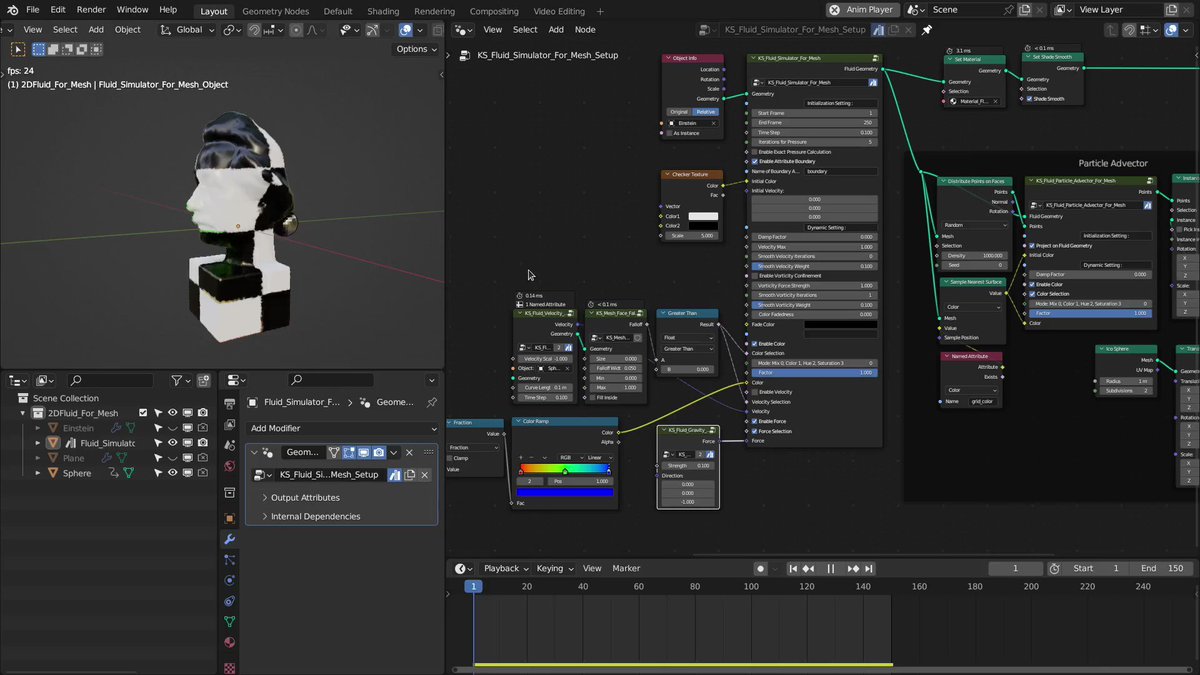
Task: Enable the Enable Vorticity Confinement checkbox
Action: point(755,276)
